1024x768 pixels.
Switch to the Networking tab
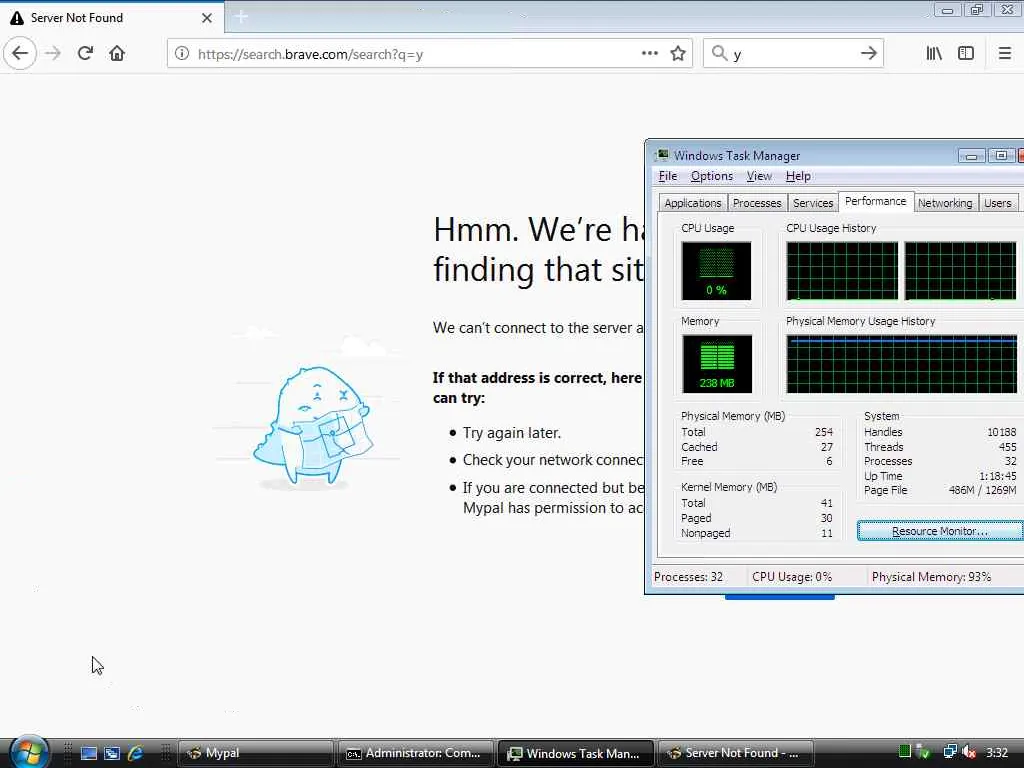pyautogui.click(x=945, y=203)
